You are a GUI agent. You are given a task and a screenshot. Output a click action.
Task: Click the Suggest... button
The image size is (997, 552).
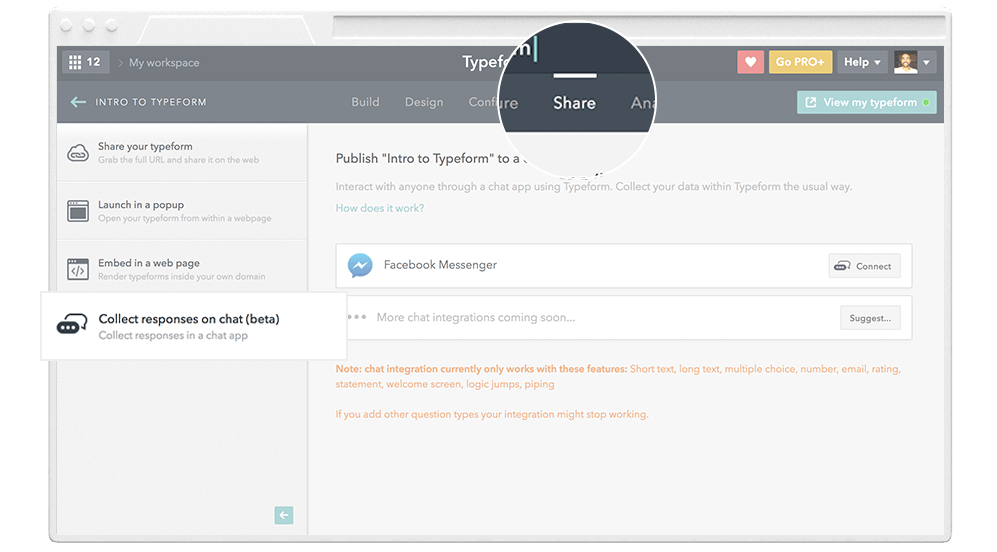click(x=870, y=318)
